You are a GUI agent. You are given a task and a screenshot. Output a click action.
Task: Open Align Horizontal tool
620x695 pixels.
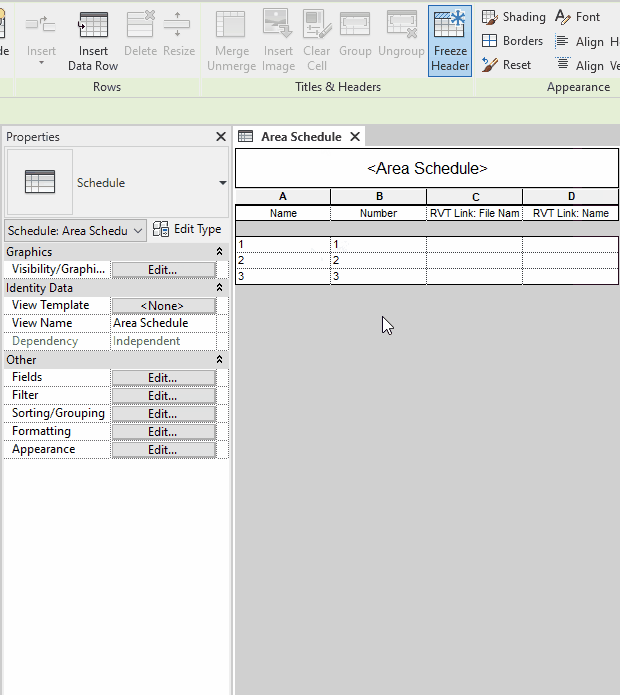point(587,42)
